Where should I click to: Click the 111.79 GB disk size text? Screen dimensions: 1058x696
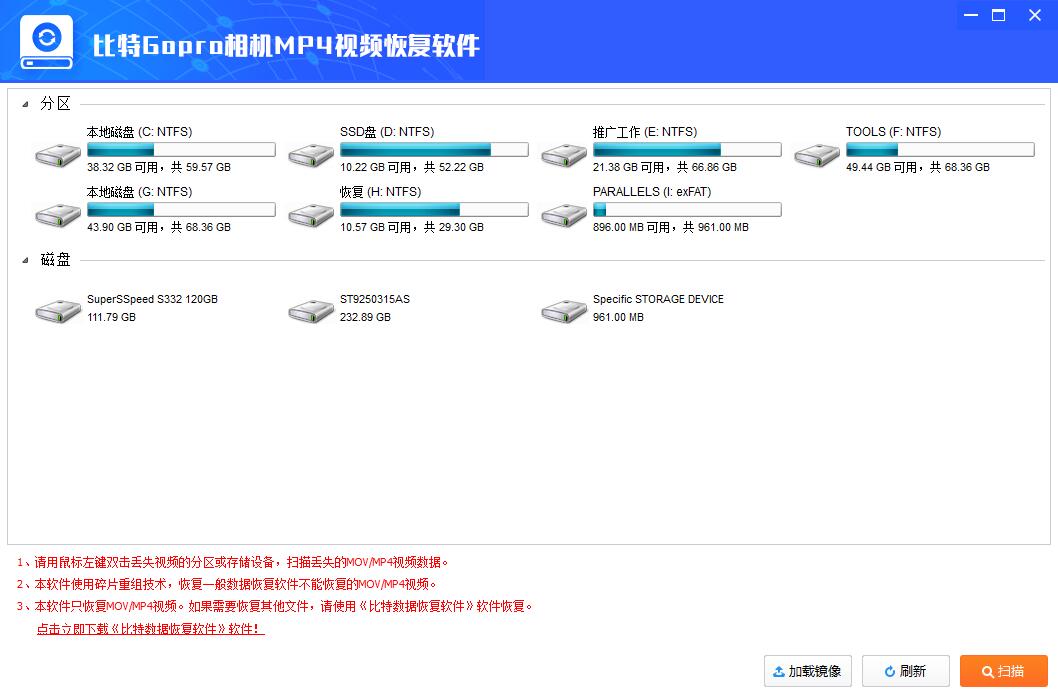click(111, 317)
